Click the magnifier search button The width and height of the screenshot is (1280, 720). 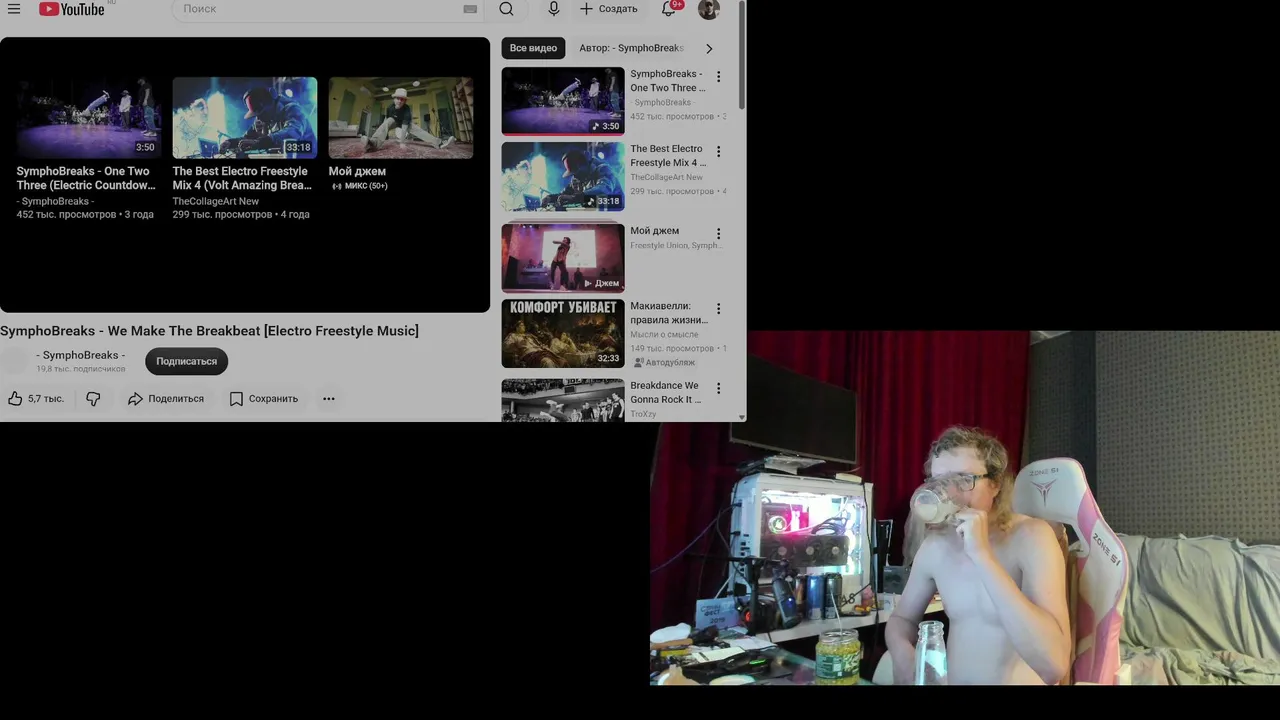[507, 9]
